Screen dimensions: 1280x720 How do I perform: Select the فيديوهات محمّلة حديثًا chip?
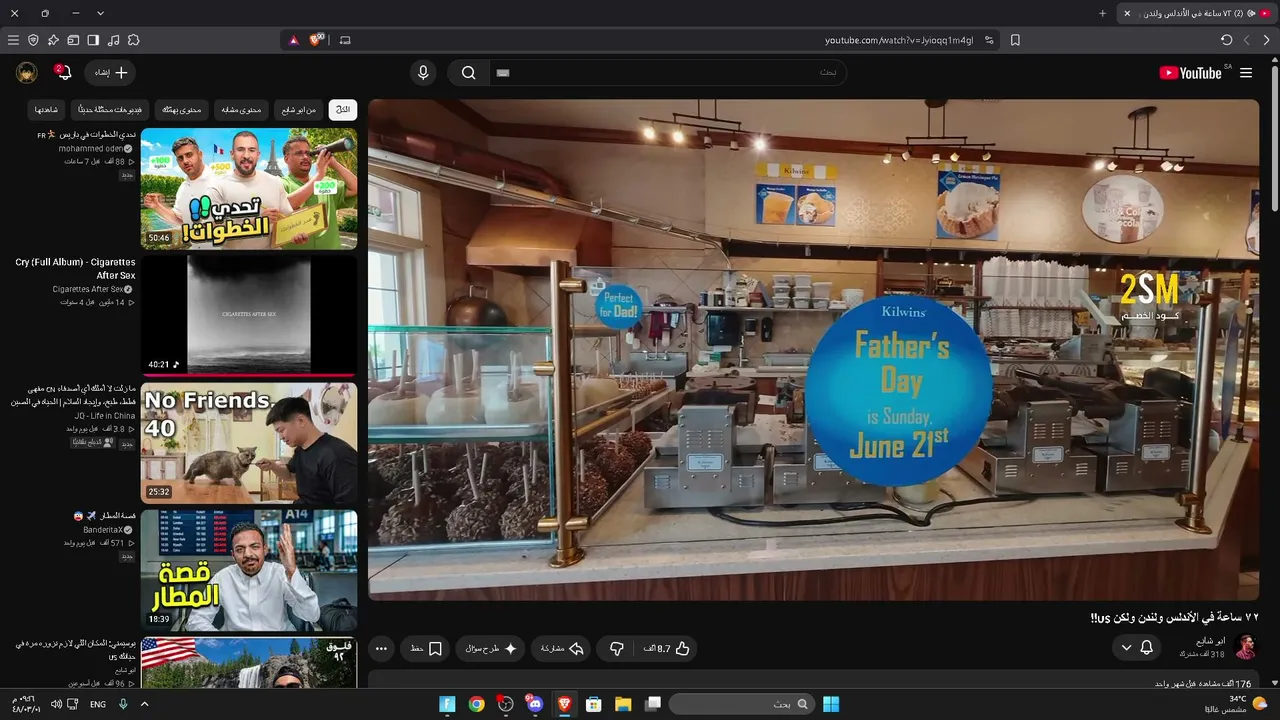pos(110,109)
